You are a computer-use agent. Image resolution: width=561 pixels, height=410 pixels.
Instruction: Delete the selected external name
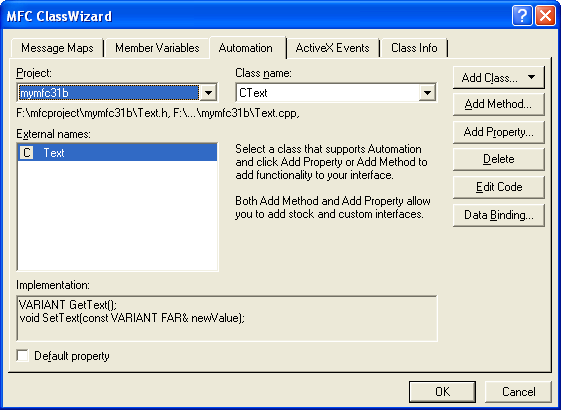click(x=498, y=159)
